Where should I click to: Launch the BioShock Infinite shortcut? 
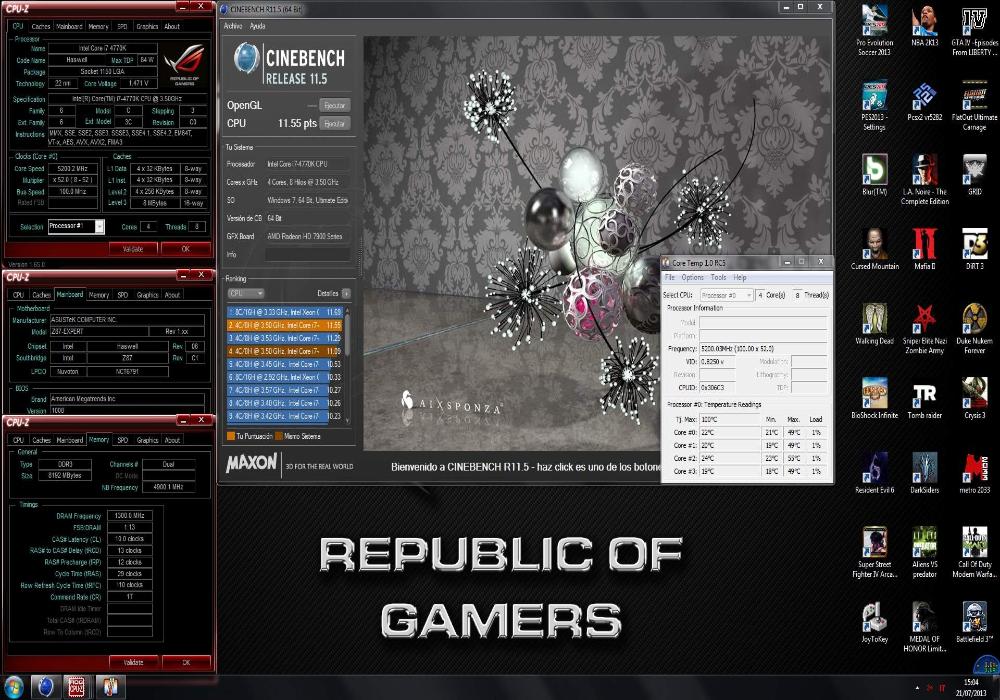(874, 398)
